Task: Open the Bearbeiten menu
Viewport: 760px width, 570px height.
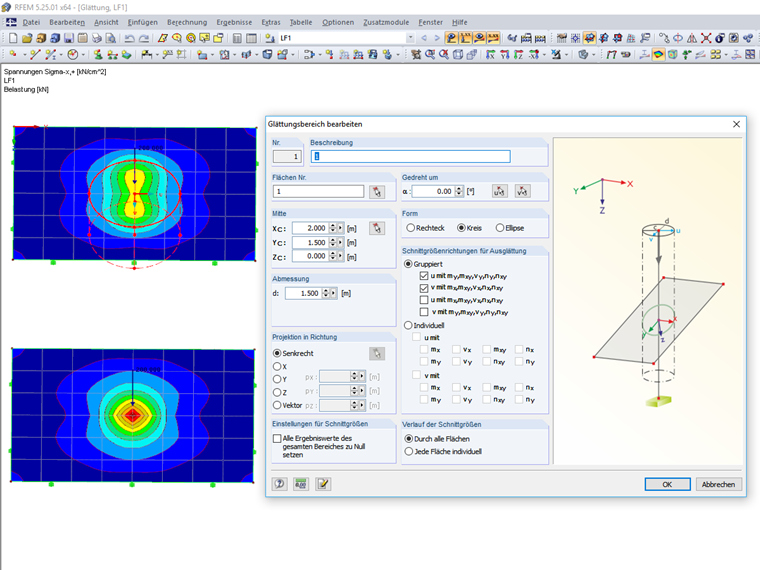Action: 67,22
